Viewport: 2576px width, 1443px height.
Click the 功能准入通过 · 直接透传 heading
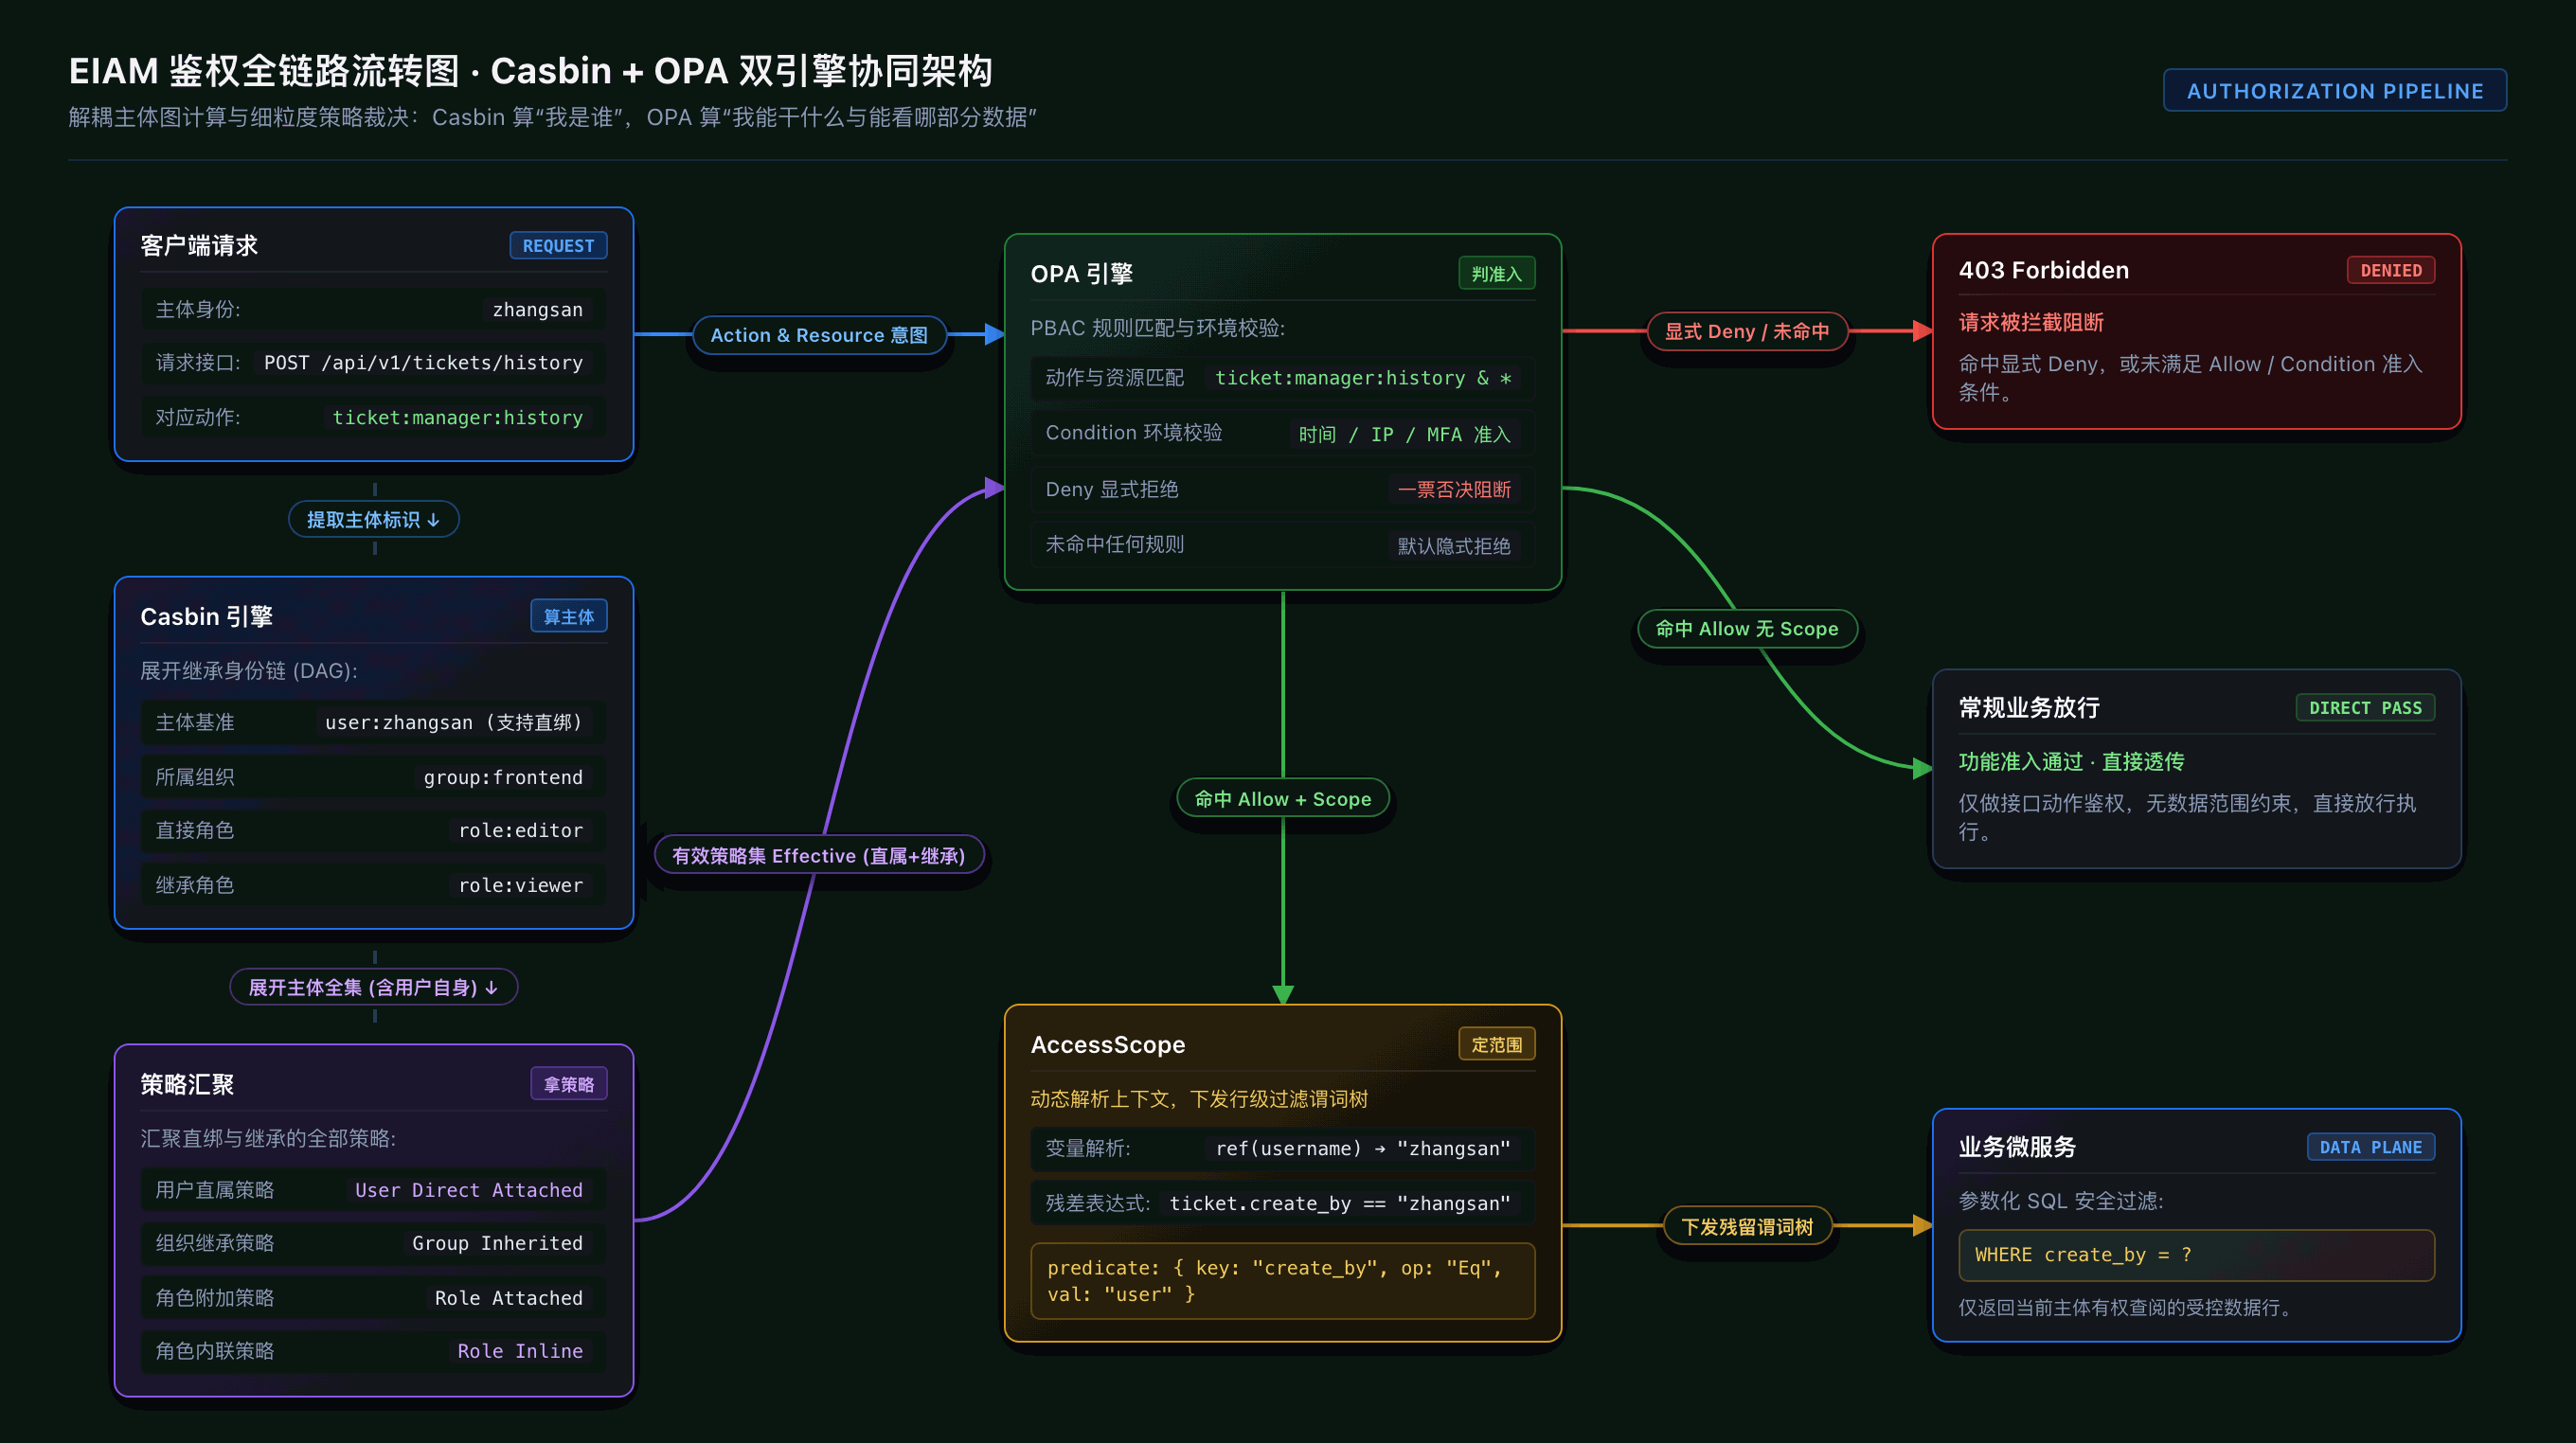click(2070, 761)
